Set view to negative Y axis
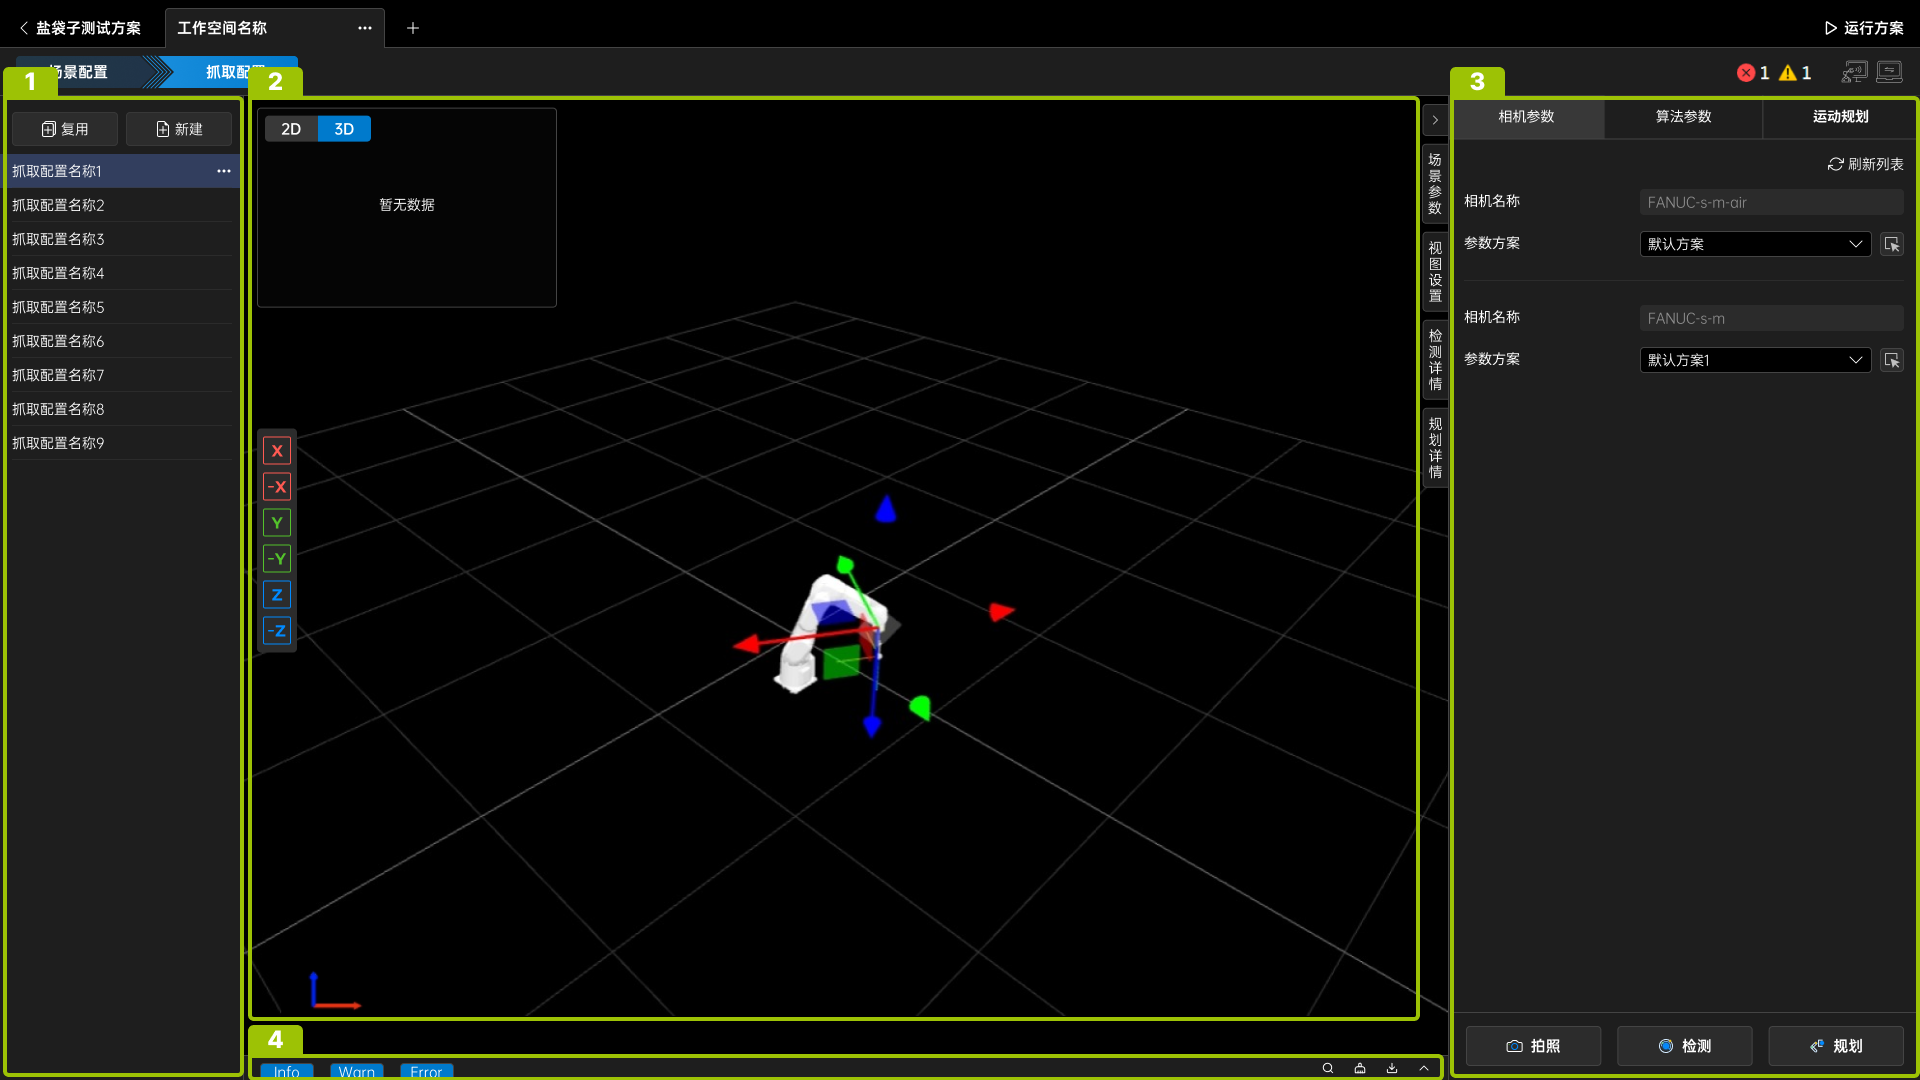1920x1080 pixels. [x=277, y=559]
